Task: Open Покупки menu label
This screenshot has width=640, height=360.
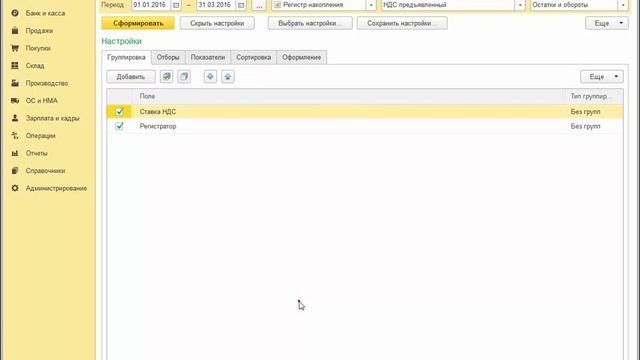Action: 38,48
